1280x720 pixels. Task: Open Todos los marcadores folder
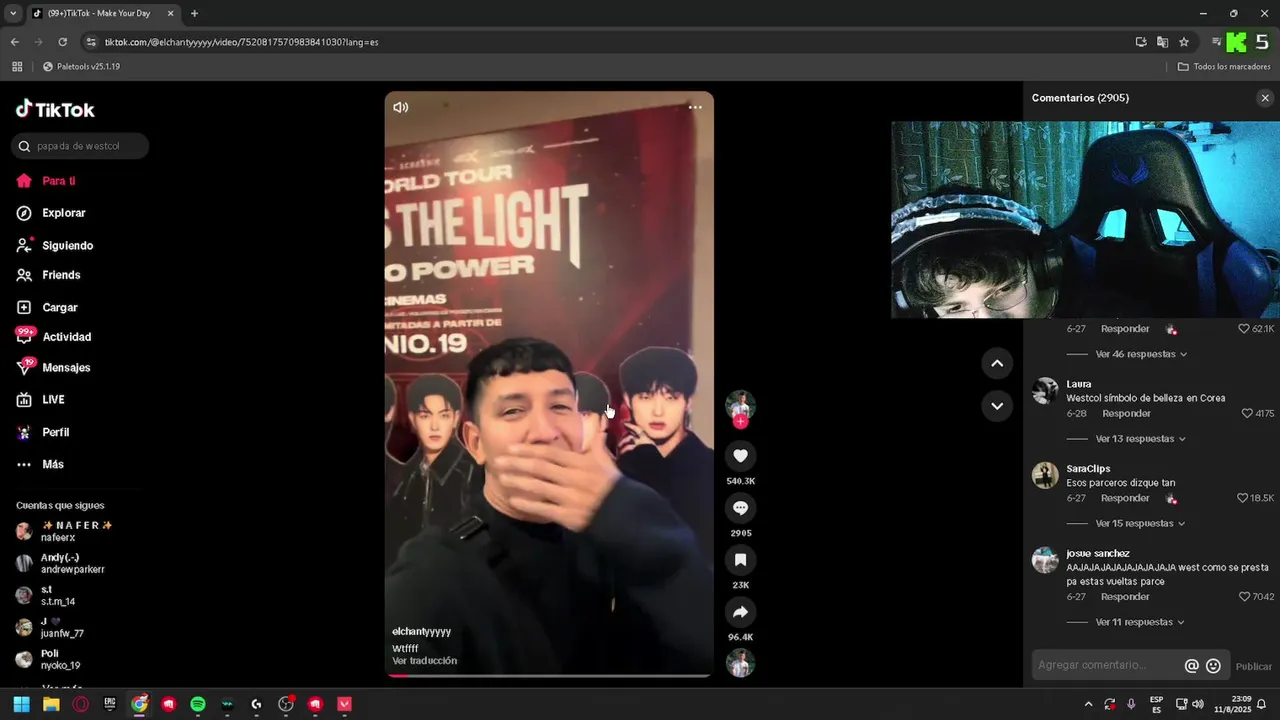point(1224,67)
